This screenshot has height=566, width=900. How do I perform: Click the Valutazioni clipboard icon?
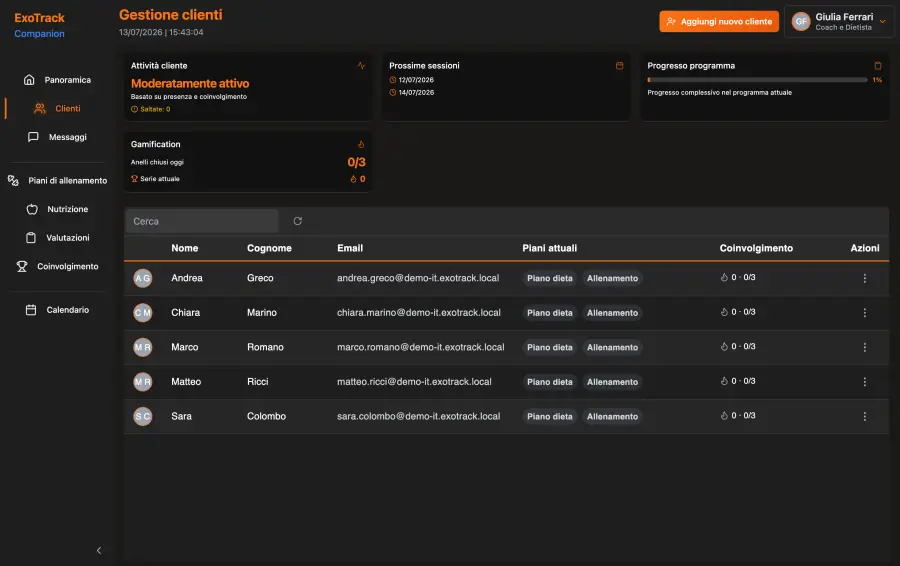click(31, 238)
